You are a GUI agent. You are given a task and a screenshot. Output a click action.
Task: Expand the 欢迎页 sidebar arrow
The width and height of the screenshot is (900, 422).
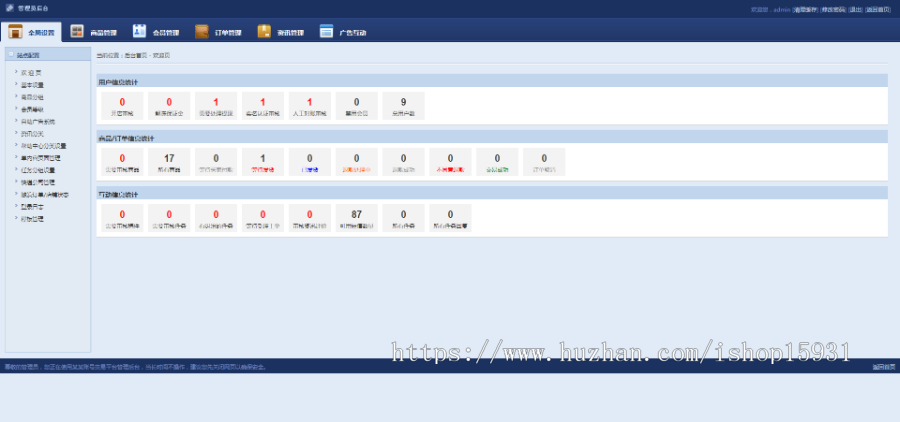tap(16, 73)
